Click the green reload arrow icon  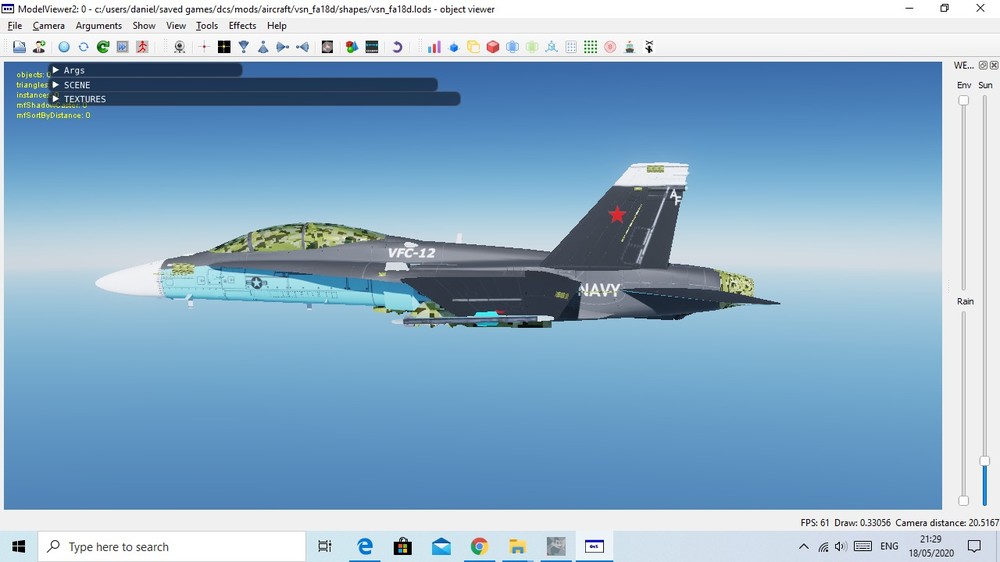pos(103,47)
